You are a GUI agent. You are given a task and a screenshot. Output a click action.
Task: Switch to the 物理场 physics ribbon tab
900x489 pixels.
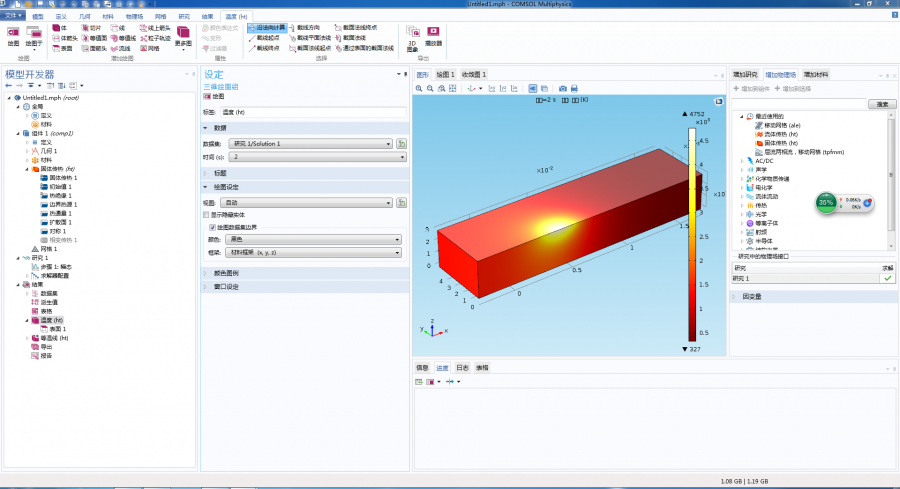(x=135, y=17)
